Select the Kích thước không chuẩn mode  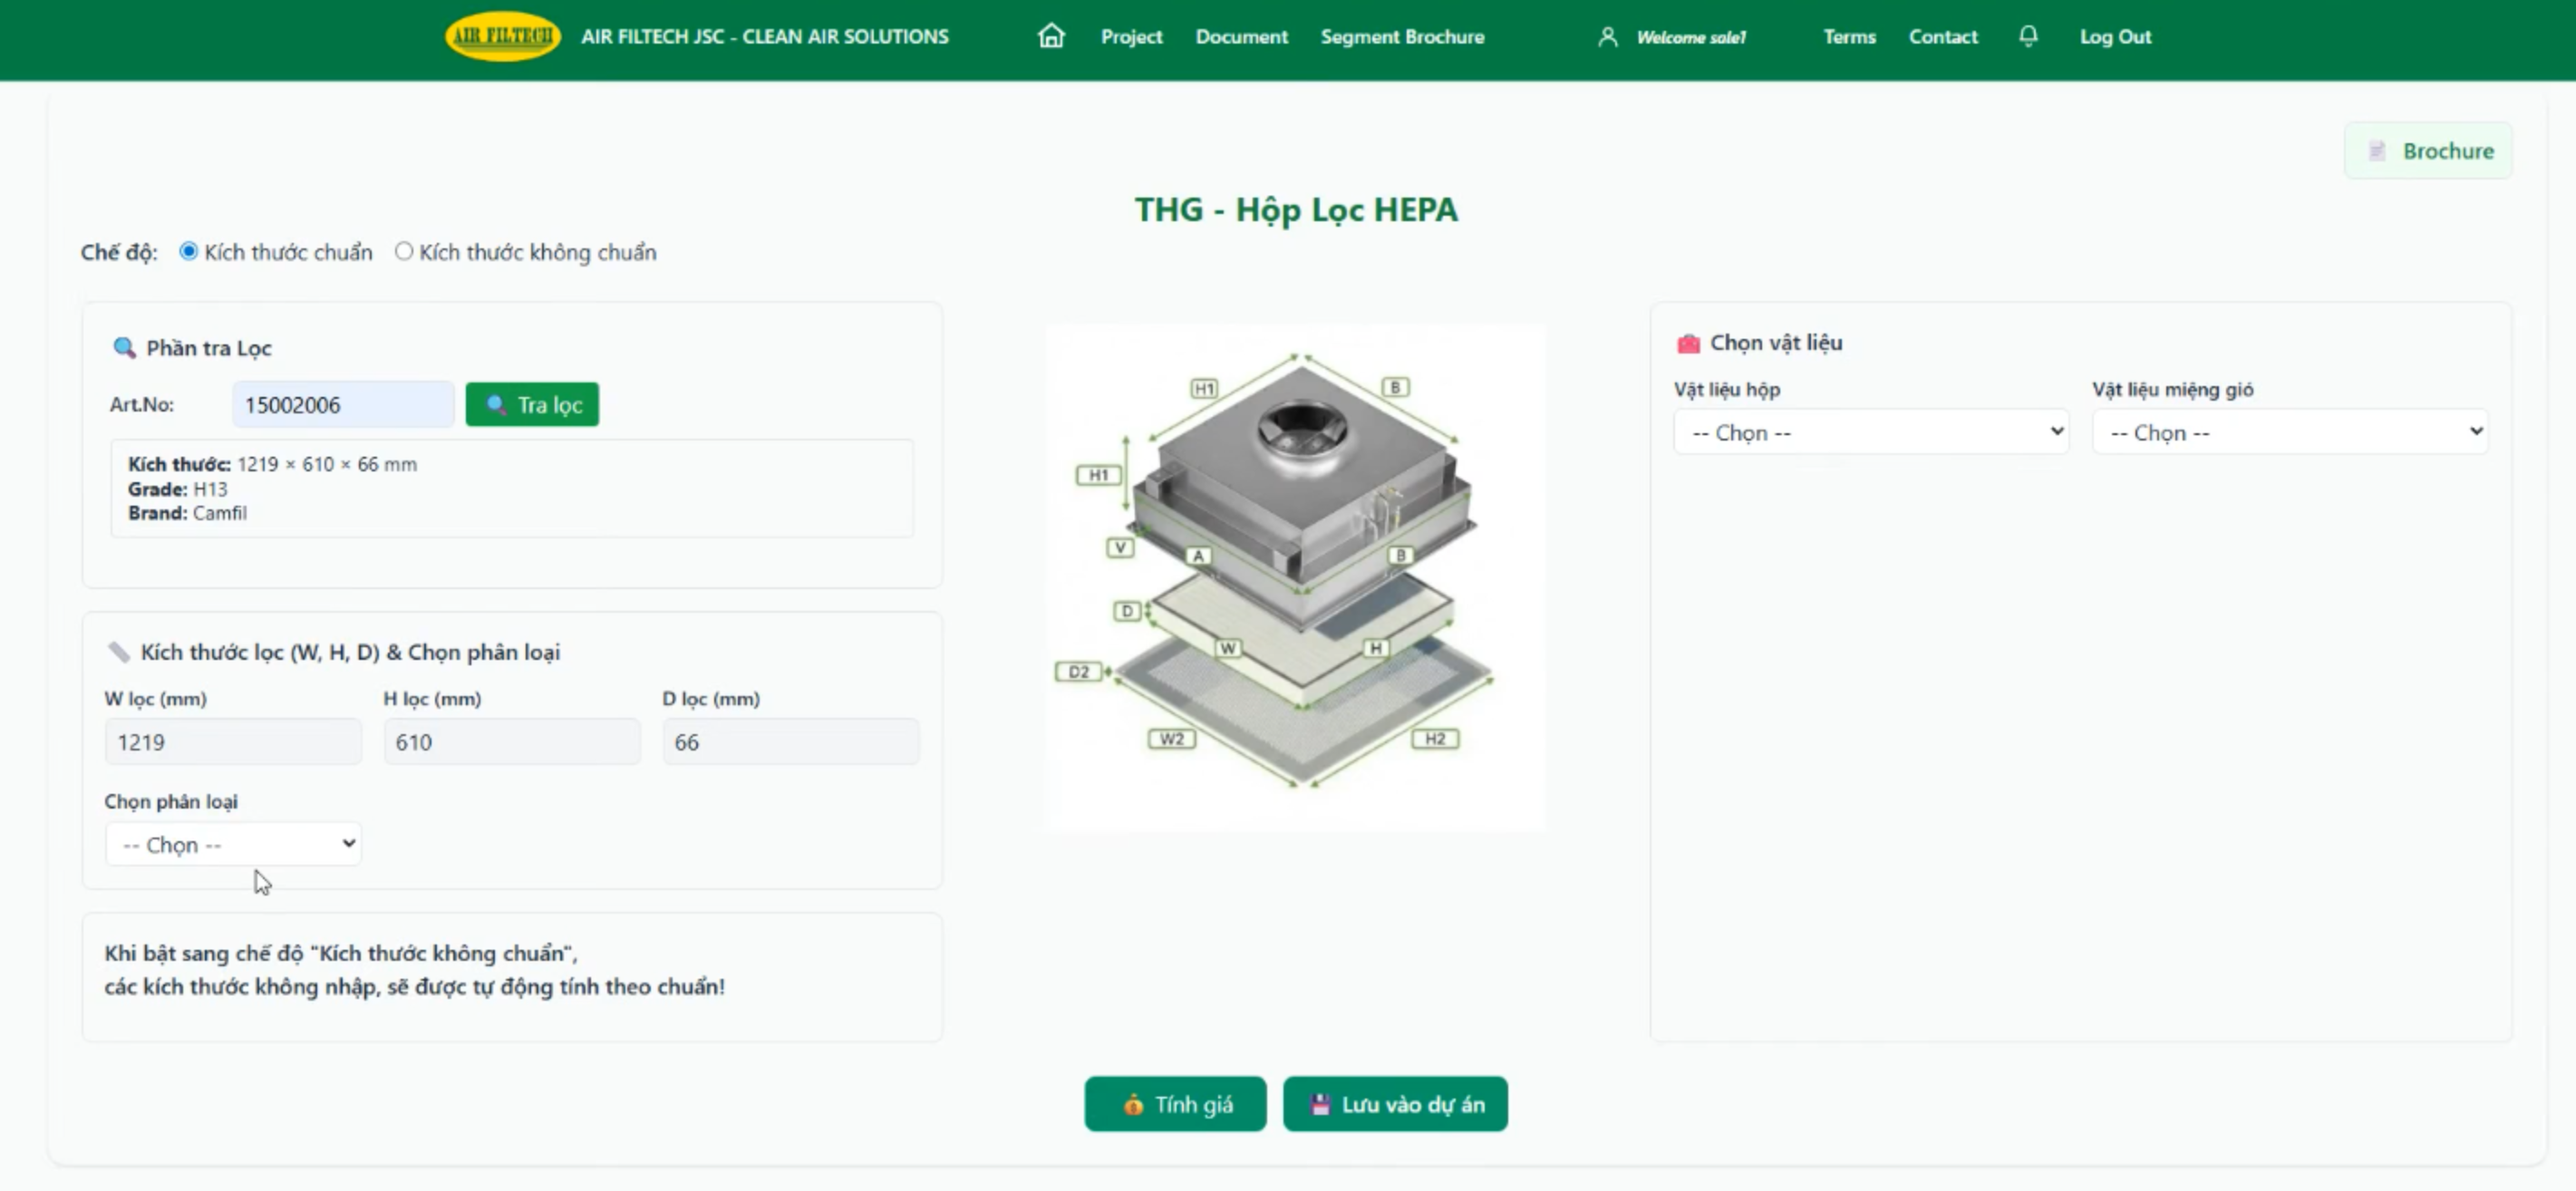pos(403,251)
